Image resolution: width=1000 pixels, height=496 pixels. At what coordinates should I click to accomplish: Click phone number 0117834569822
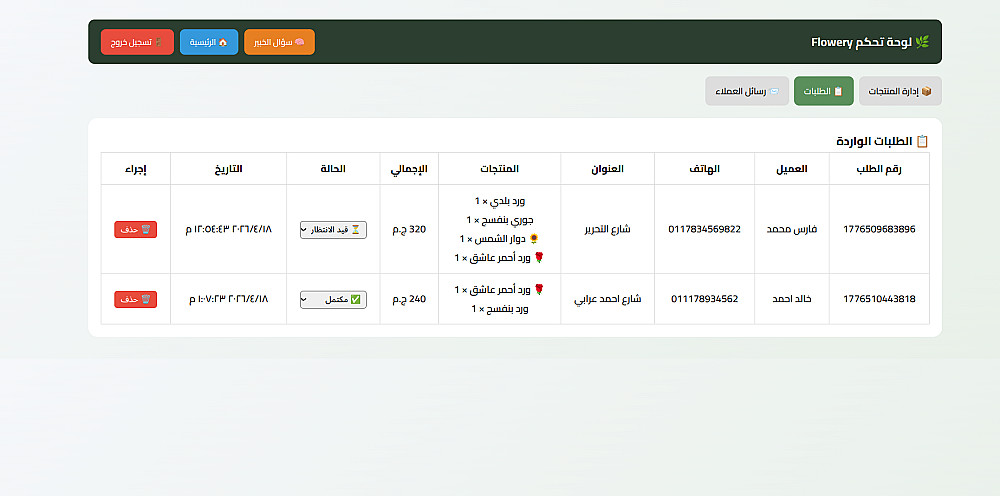[704, 230]
